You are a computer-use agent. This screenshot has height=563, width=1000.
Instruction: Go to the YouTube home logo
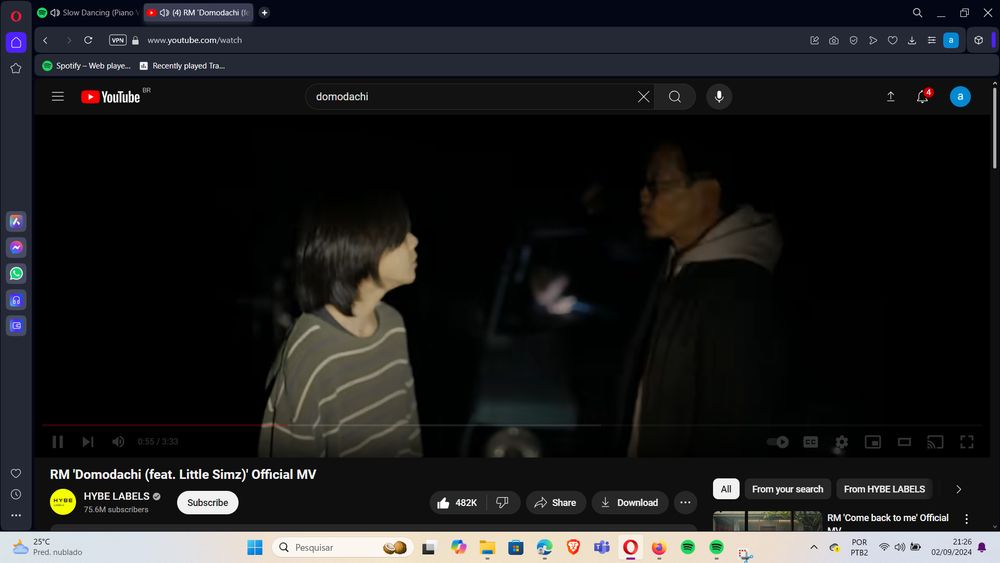110,97
